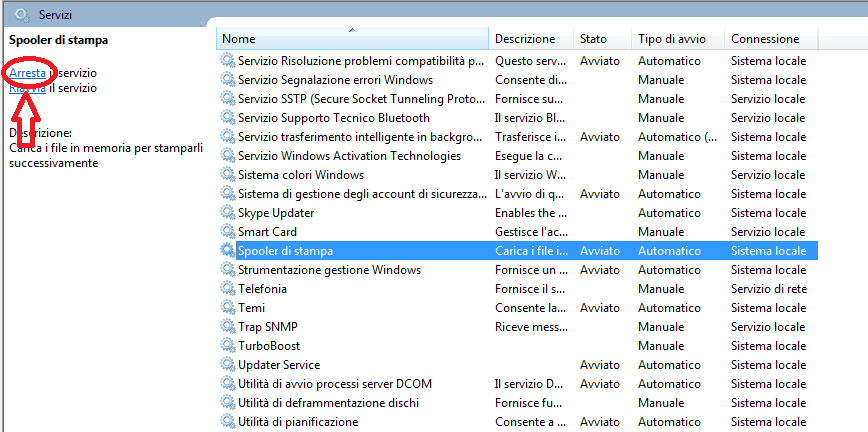Click gear icon next to Smart Card

[x=228, y=232]
